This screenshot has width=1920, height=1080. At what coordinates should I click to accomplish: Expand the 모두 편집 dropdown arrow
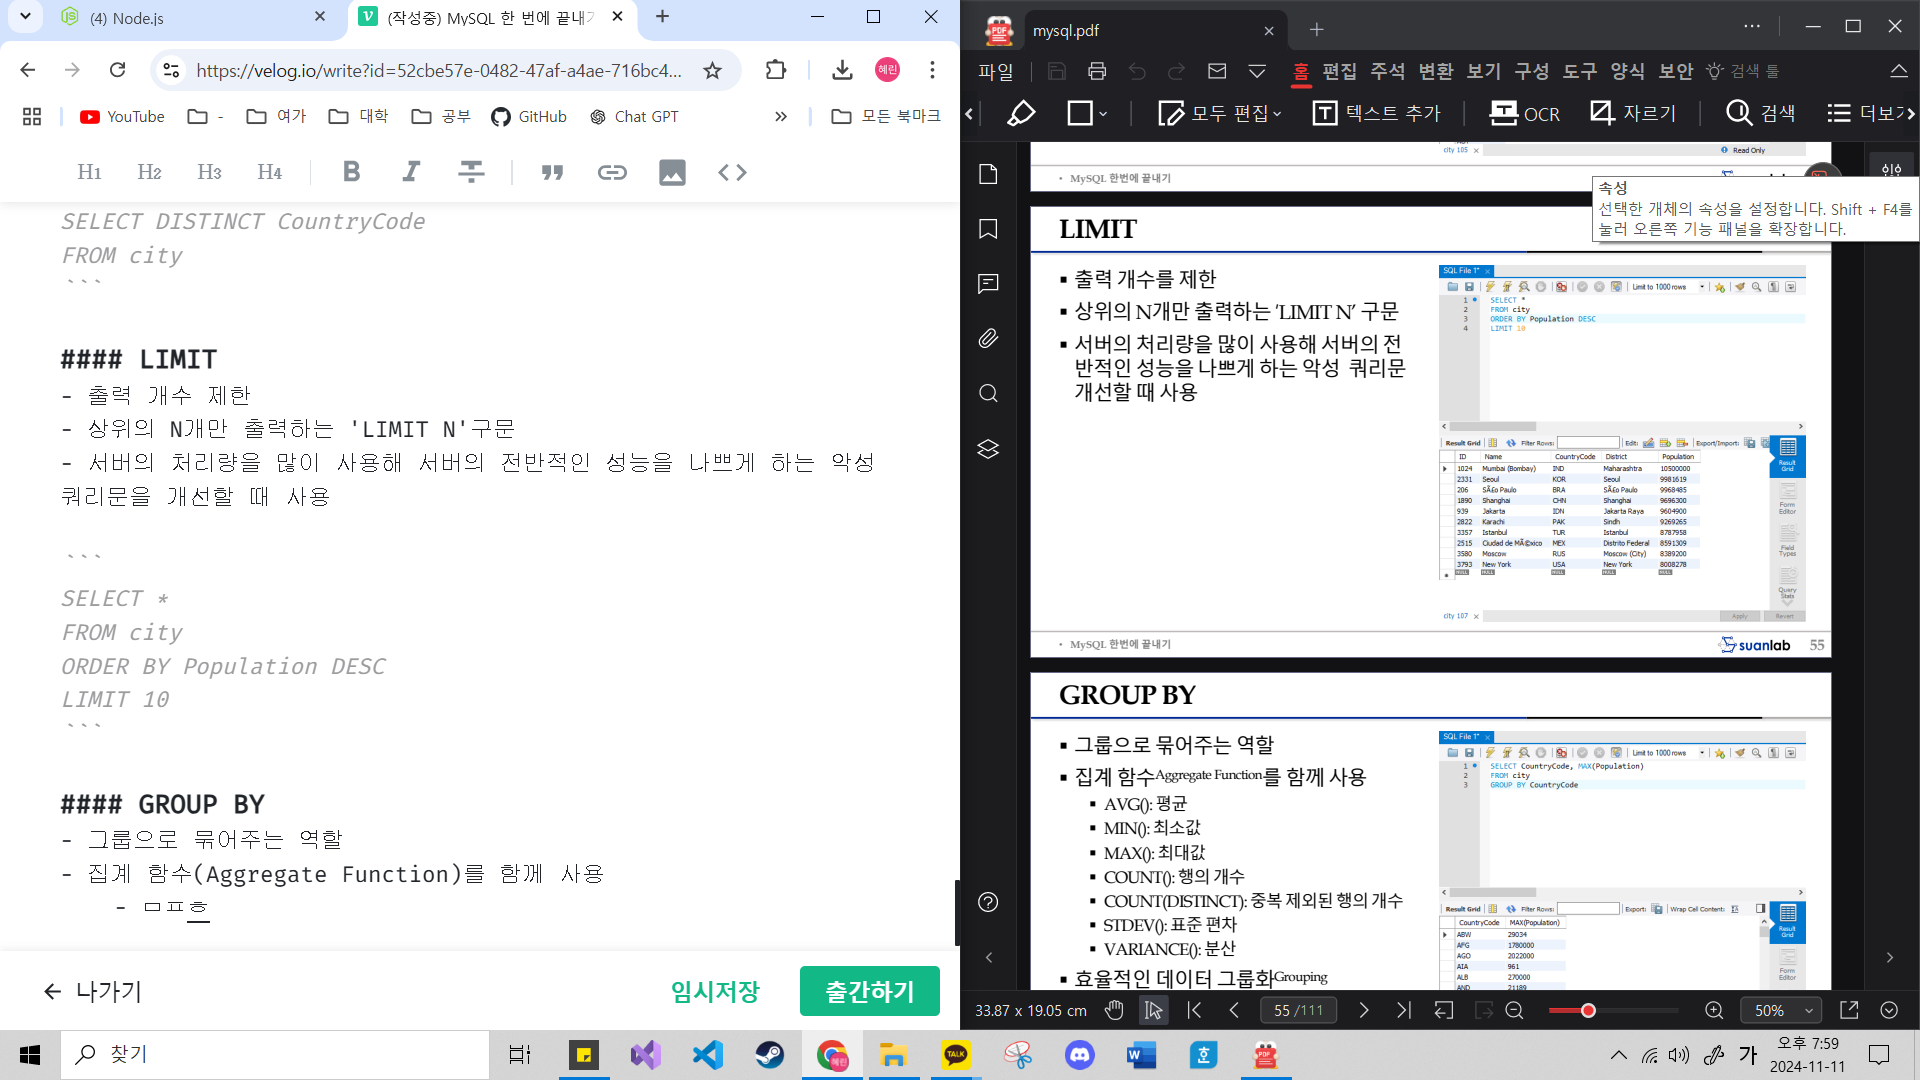[x=1277, y=114]
